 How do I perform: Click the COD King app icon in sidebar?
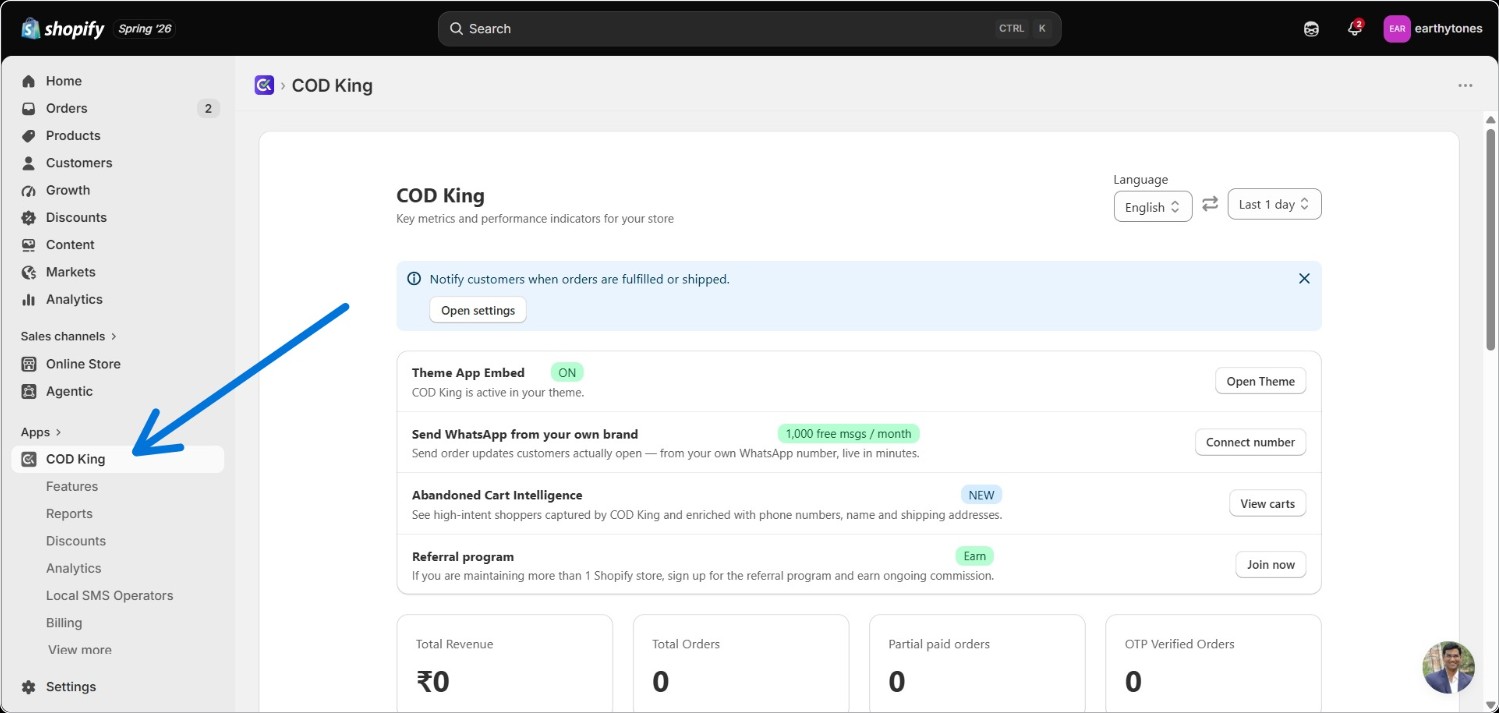(x=28, y=459)
